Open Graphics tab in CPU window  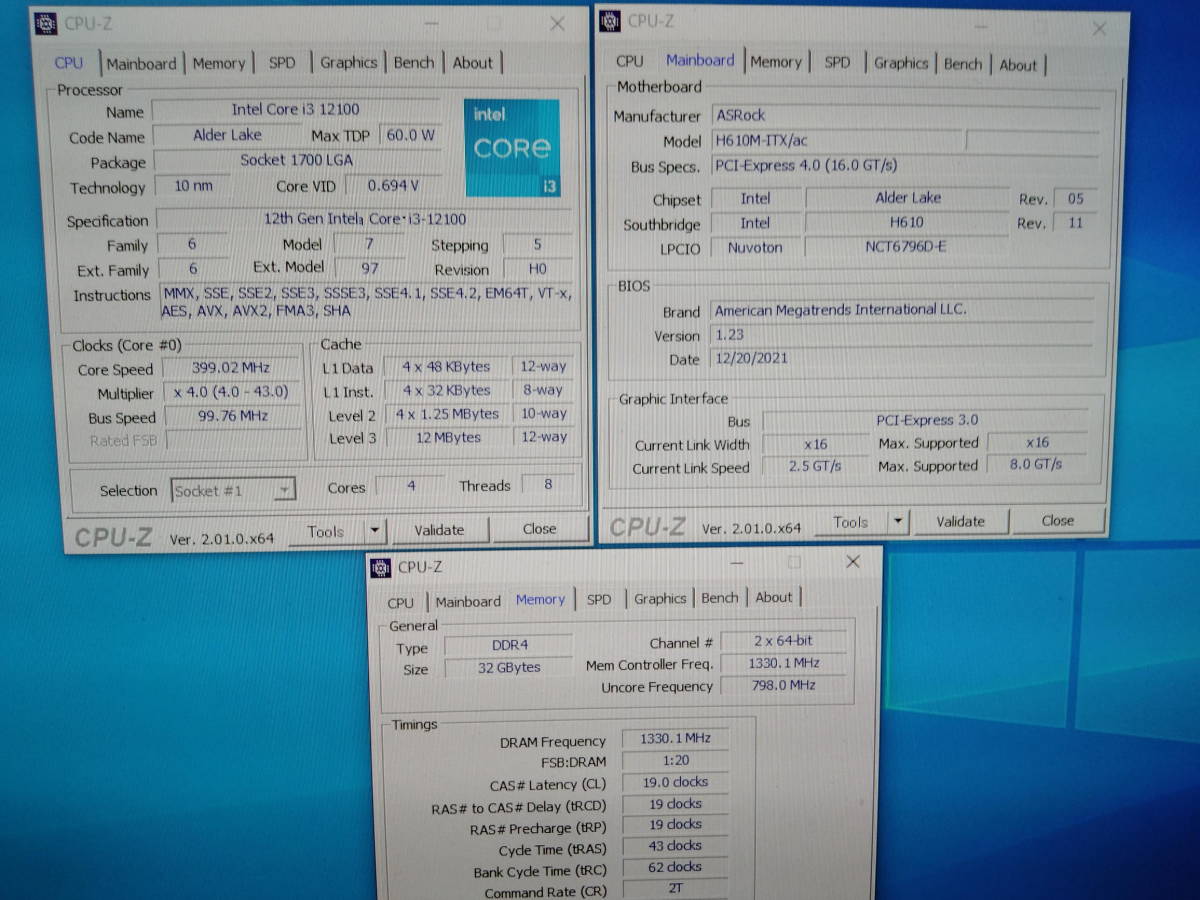point(349,62)
